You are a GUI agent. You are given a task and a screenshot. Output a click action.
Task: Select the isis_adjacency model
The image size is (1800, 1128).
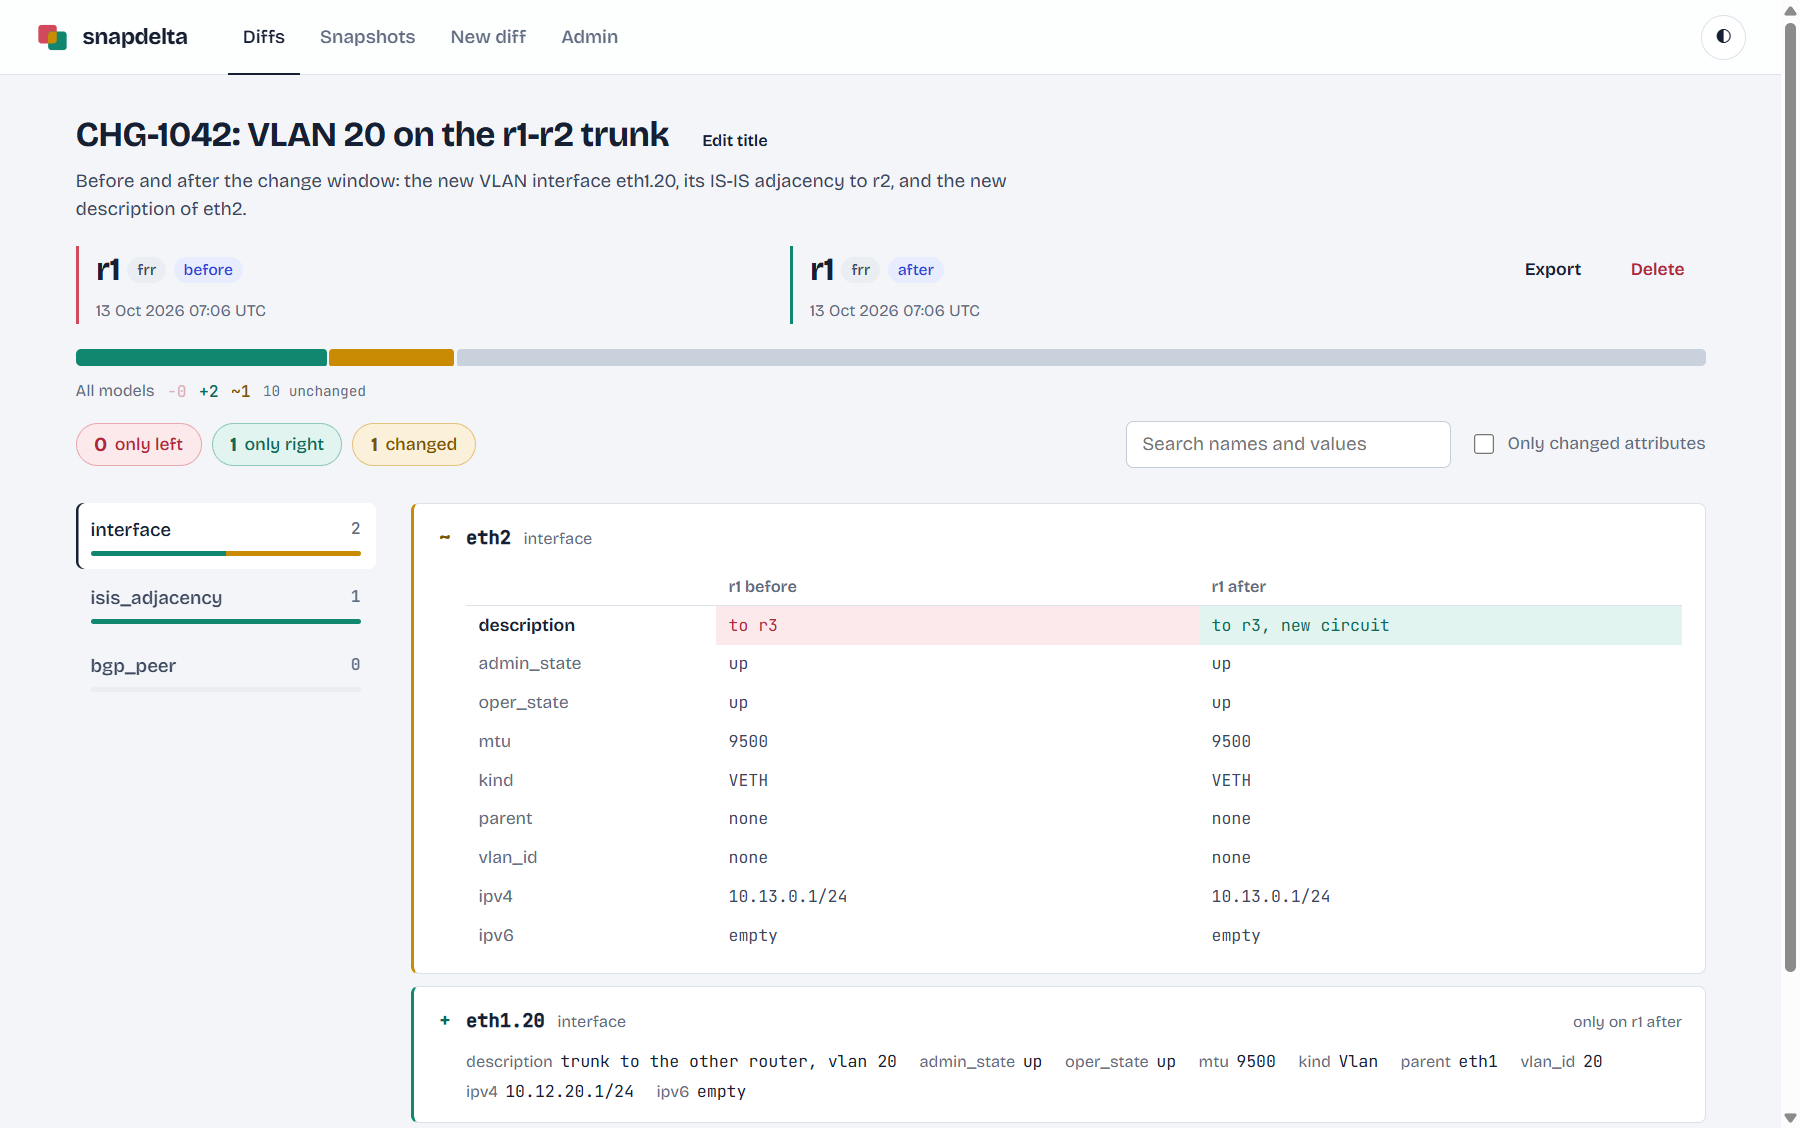pos(226,604)
